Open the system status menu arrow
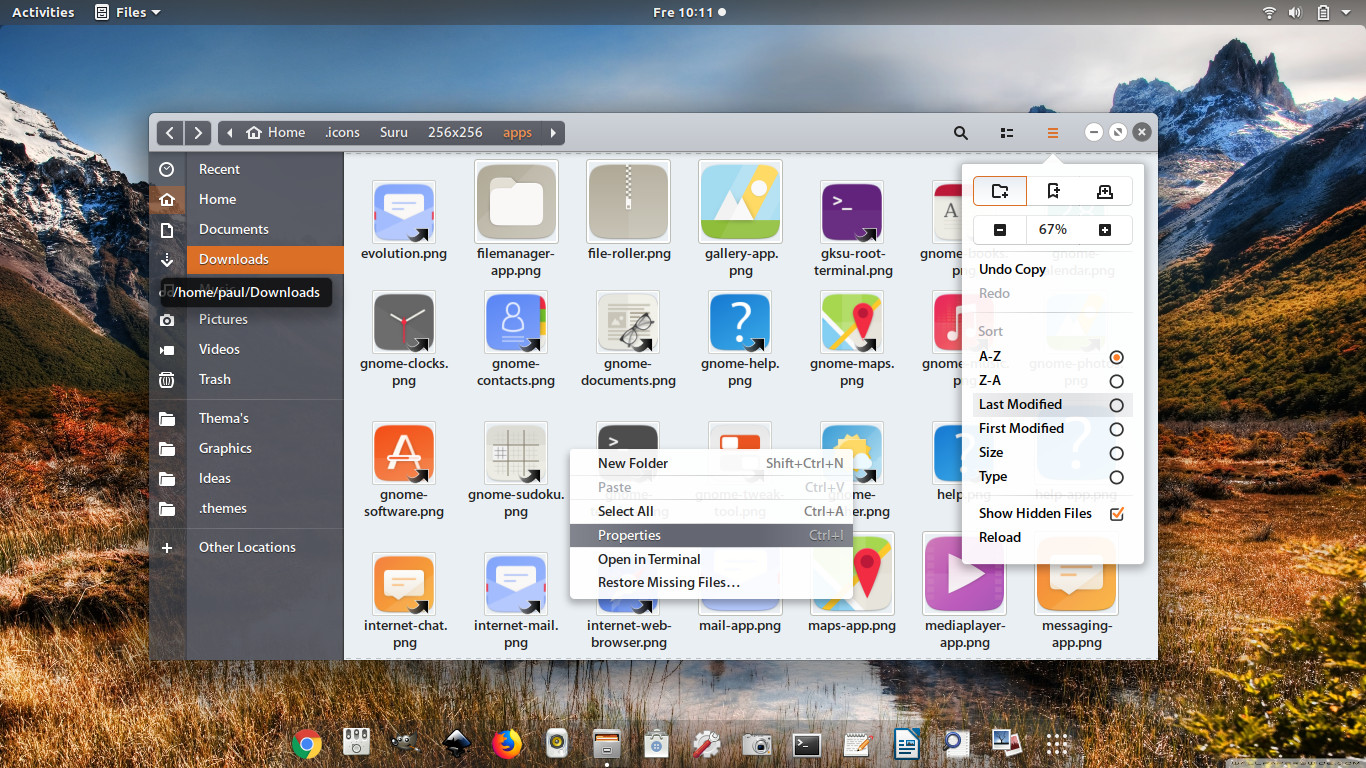Screen dimensions: 1366x768 [x=1348, y=13]
